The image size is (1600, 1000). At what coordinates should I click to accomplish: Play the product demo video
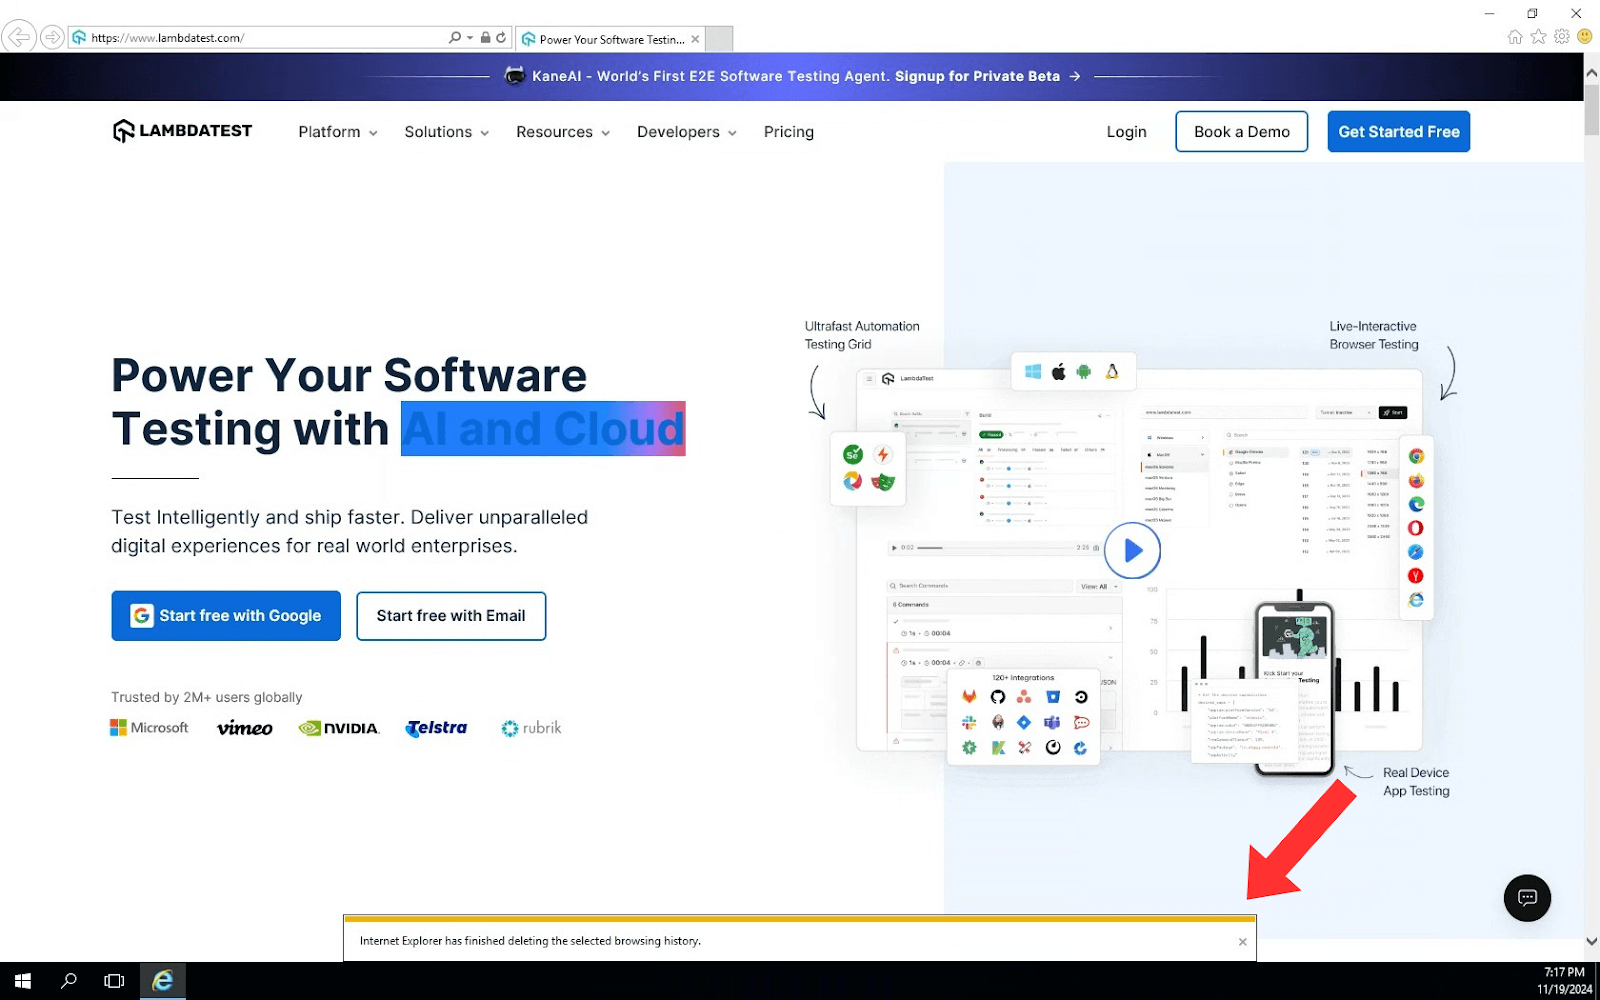[1132, 550]
